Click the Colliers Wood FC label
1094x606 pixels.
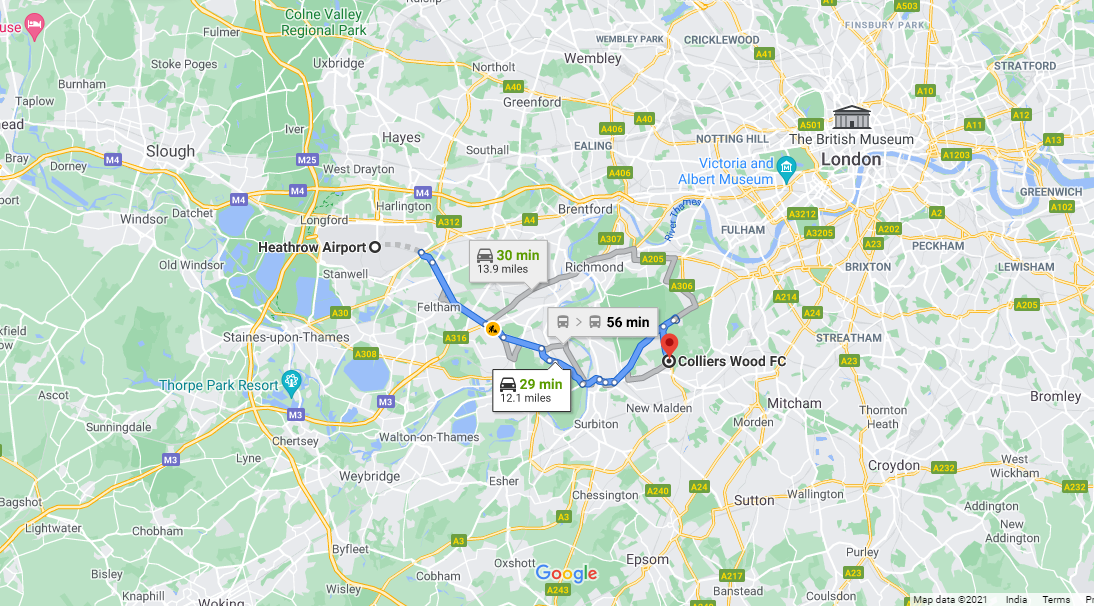click(732, 361)
